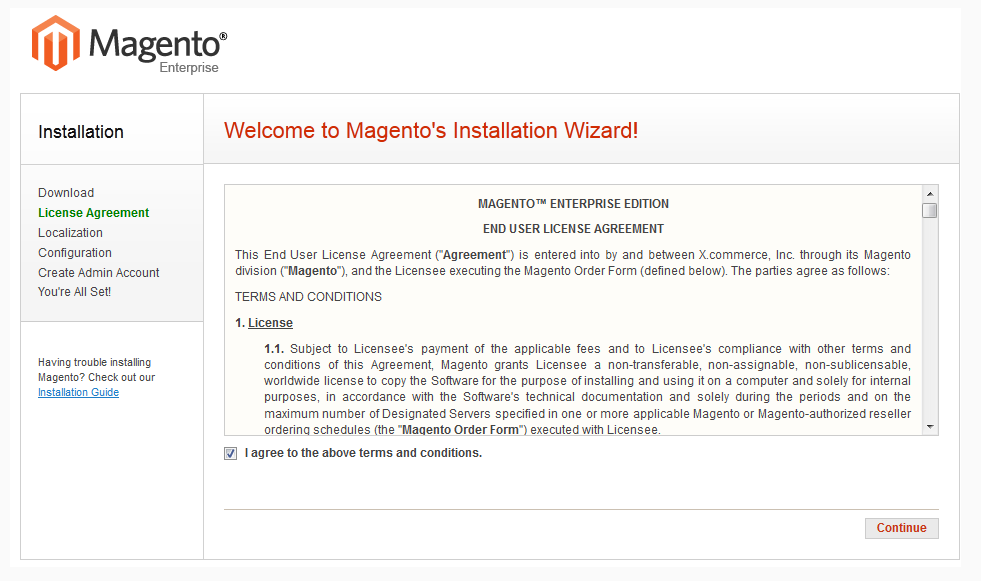This screenshot has width=981, height=581.
Task: Click 'I agree to the above terms' label
Action: [363, 453]
